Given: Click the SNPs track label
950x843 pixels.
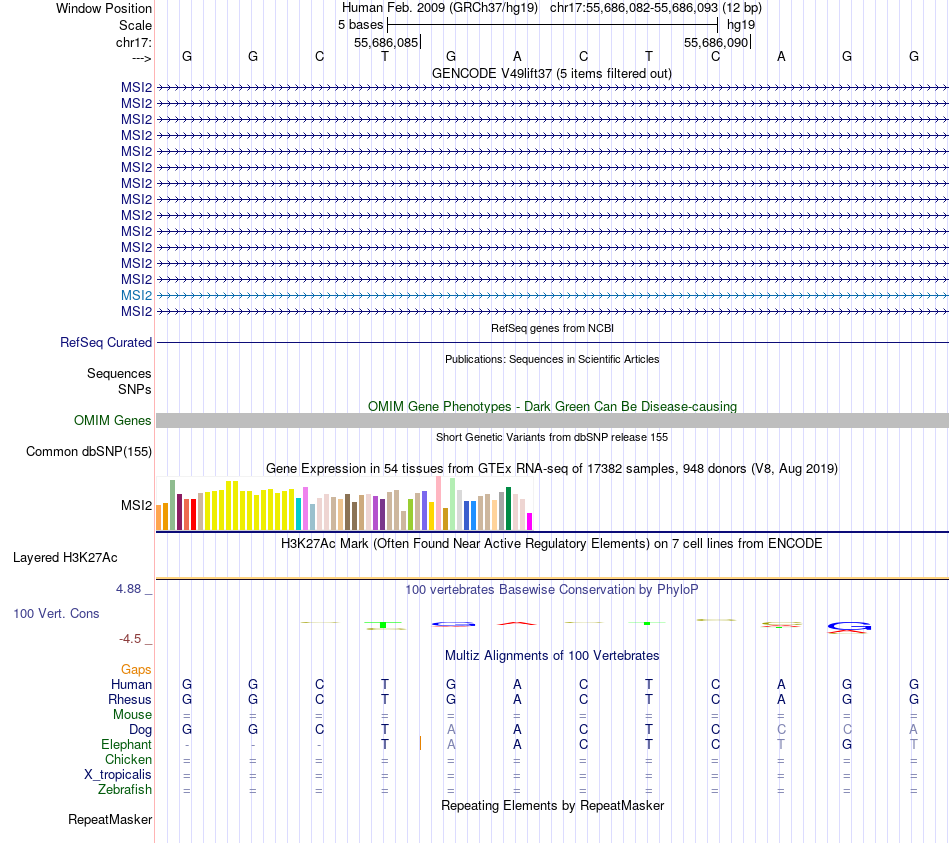Looking at the screenshot, I should click(135, 390).
